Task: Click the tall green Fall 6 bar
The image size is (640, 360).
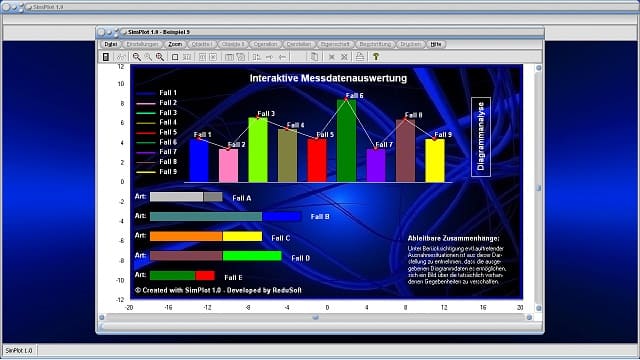Action: coord(346,141)
